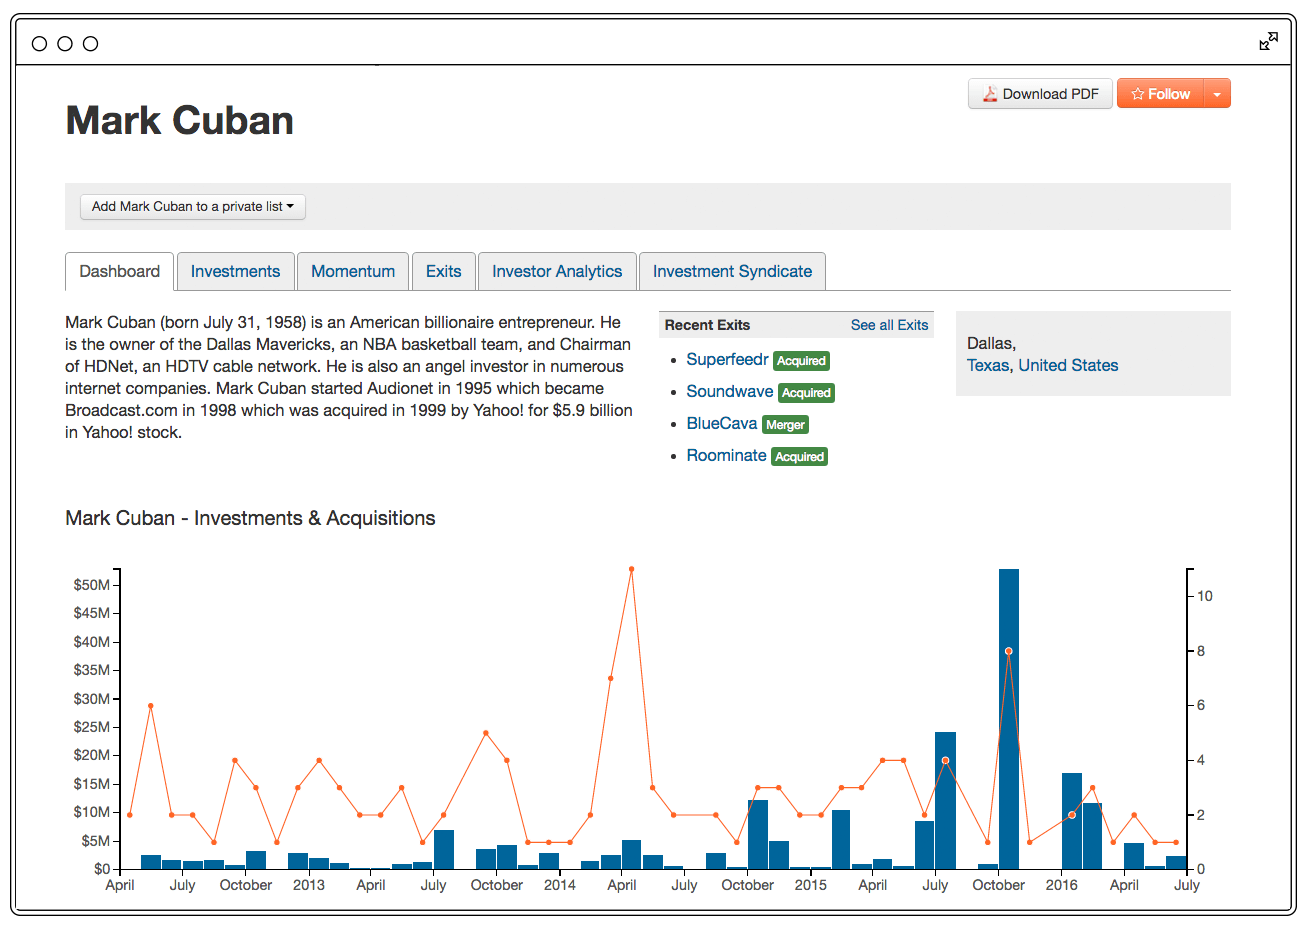
Task: Select the Dashboard tab
Action: (120, 272)
